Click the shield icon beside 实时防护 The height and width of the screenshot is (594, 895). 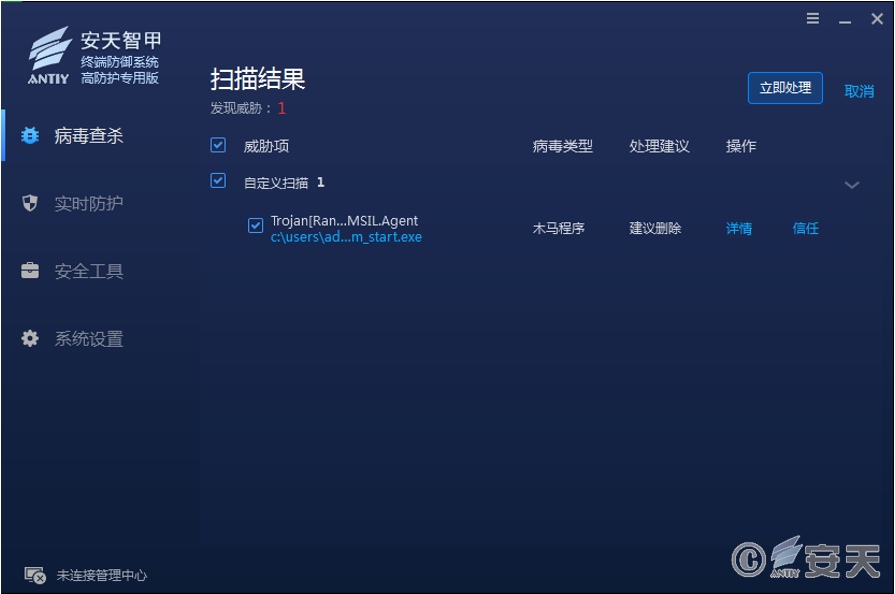(x=30, y=203)
